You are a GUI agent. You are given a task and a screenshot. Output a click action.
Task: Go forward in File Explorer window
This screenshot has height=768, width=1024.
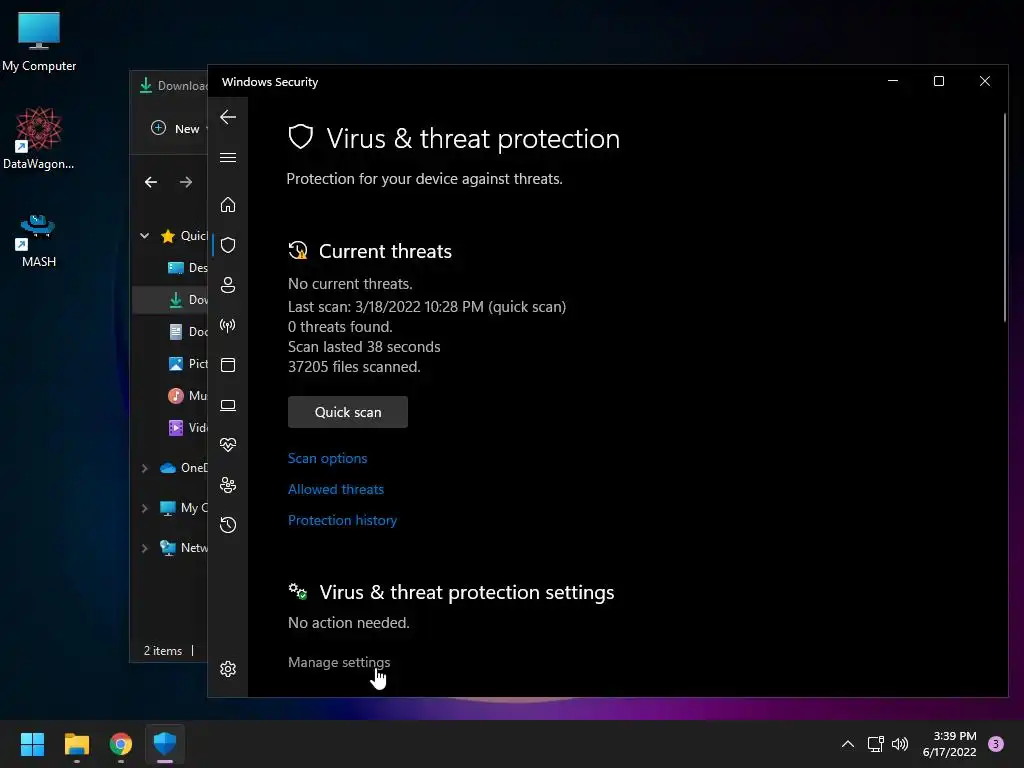coord(186,182)
